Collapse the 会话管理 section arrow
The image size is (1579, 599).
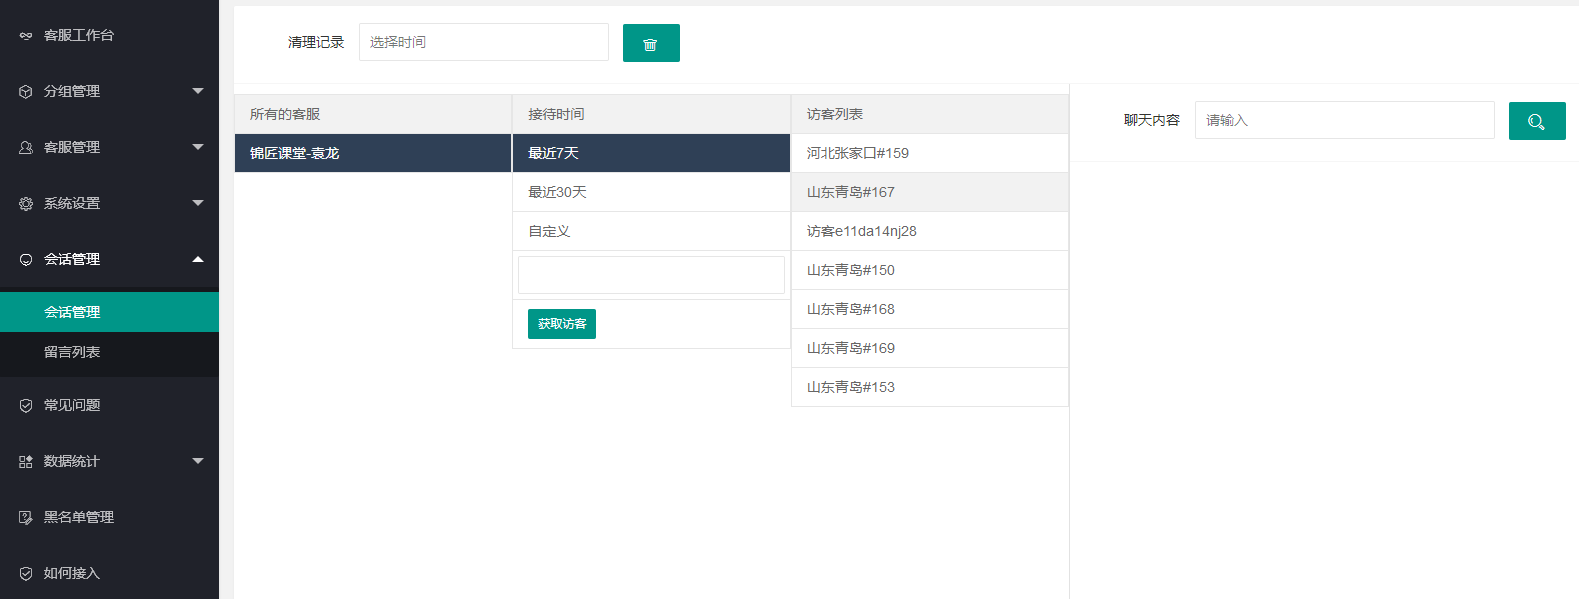(198, 259)
